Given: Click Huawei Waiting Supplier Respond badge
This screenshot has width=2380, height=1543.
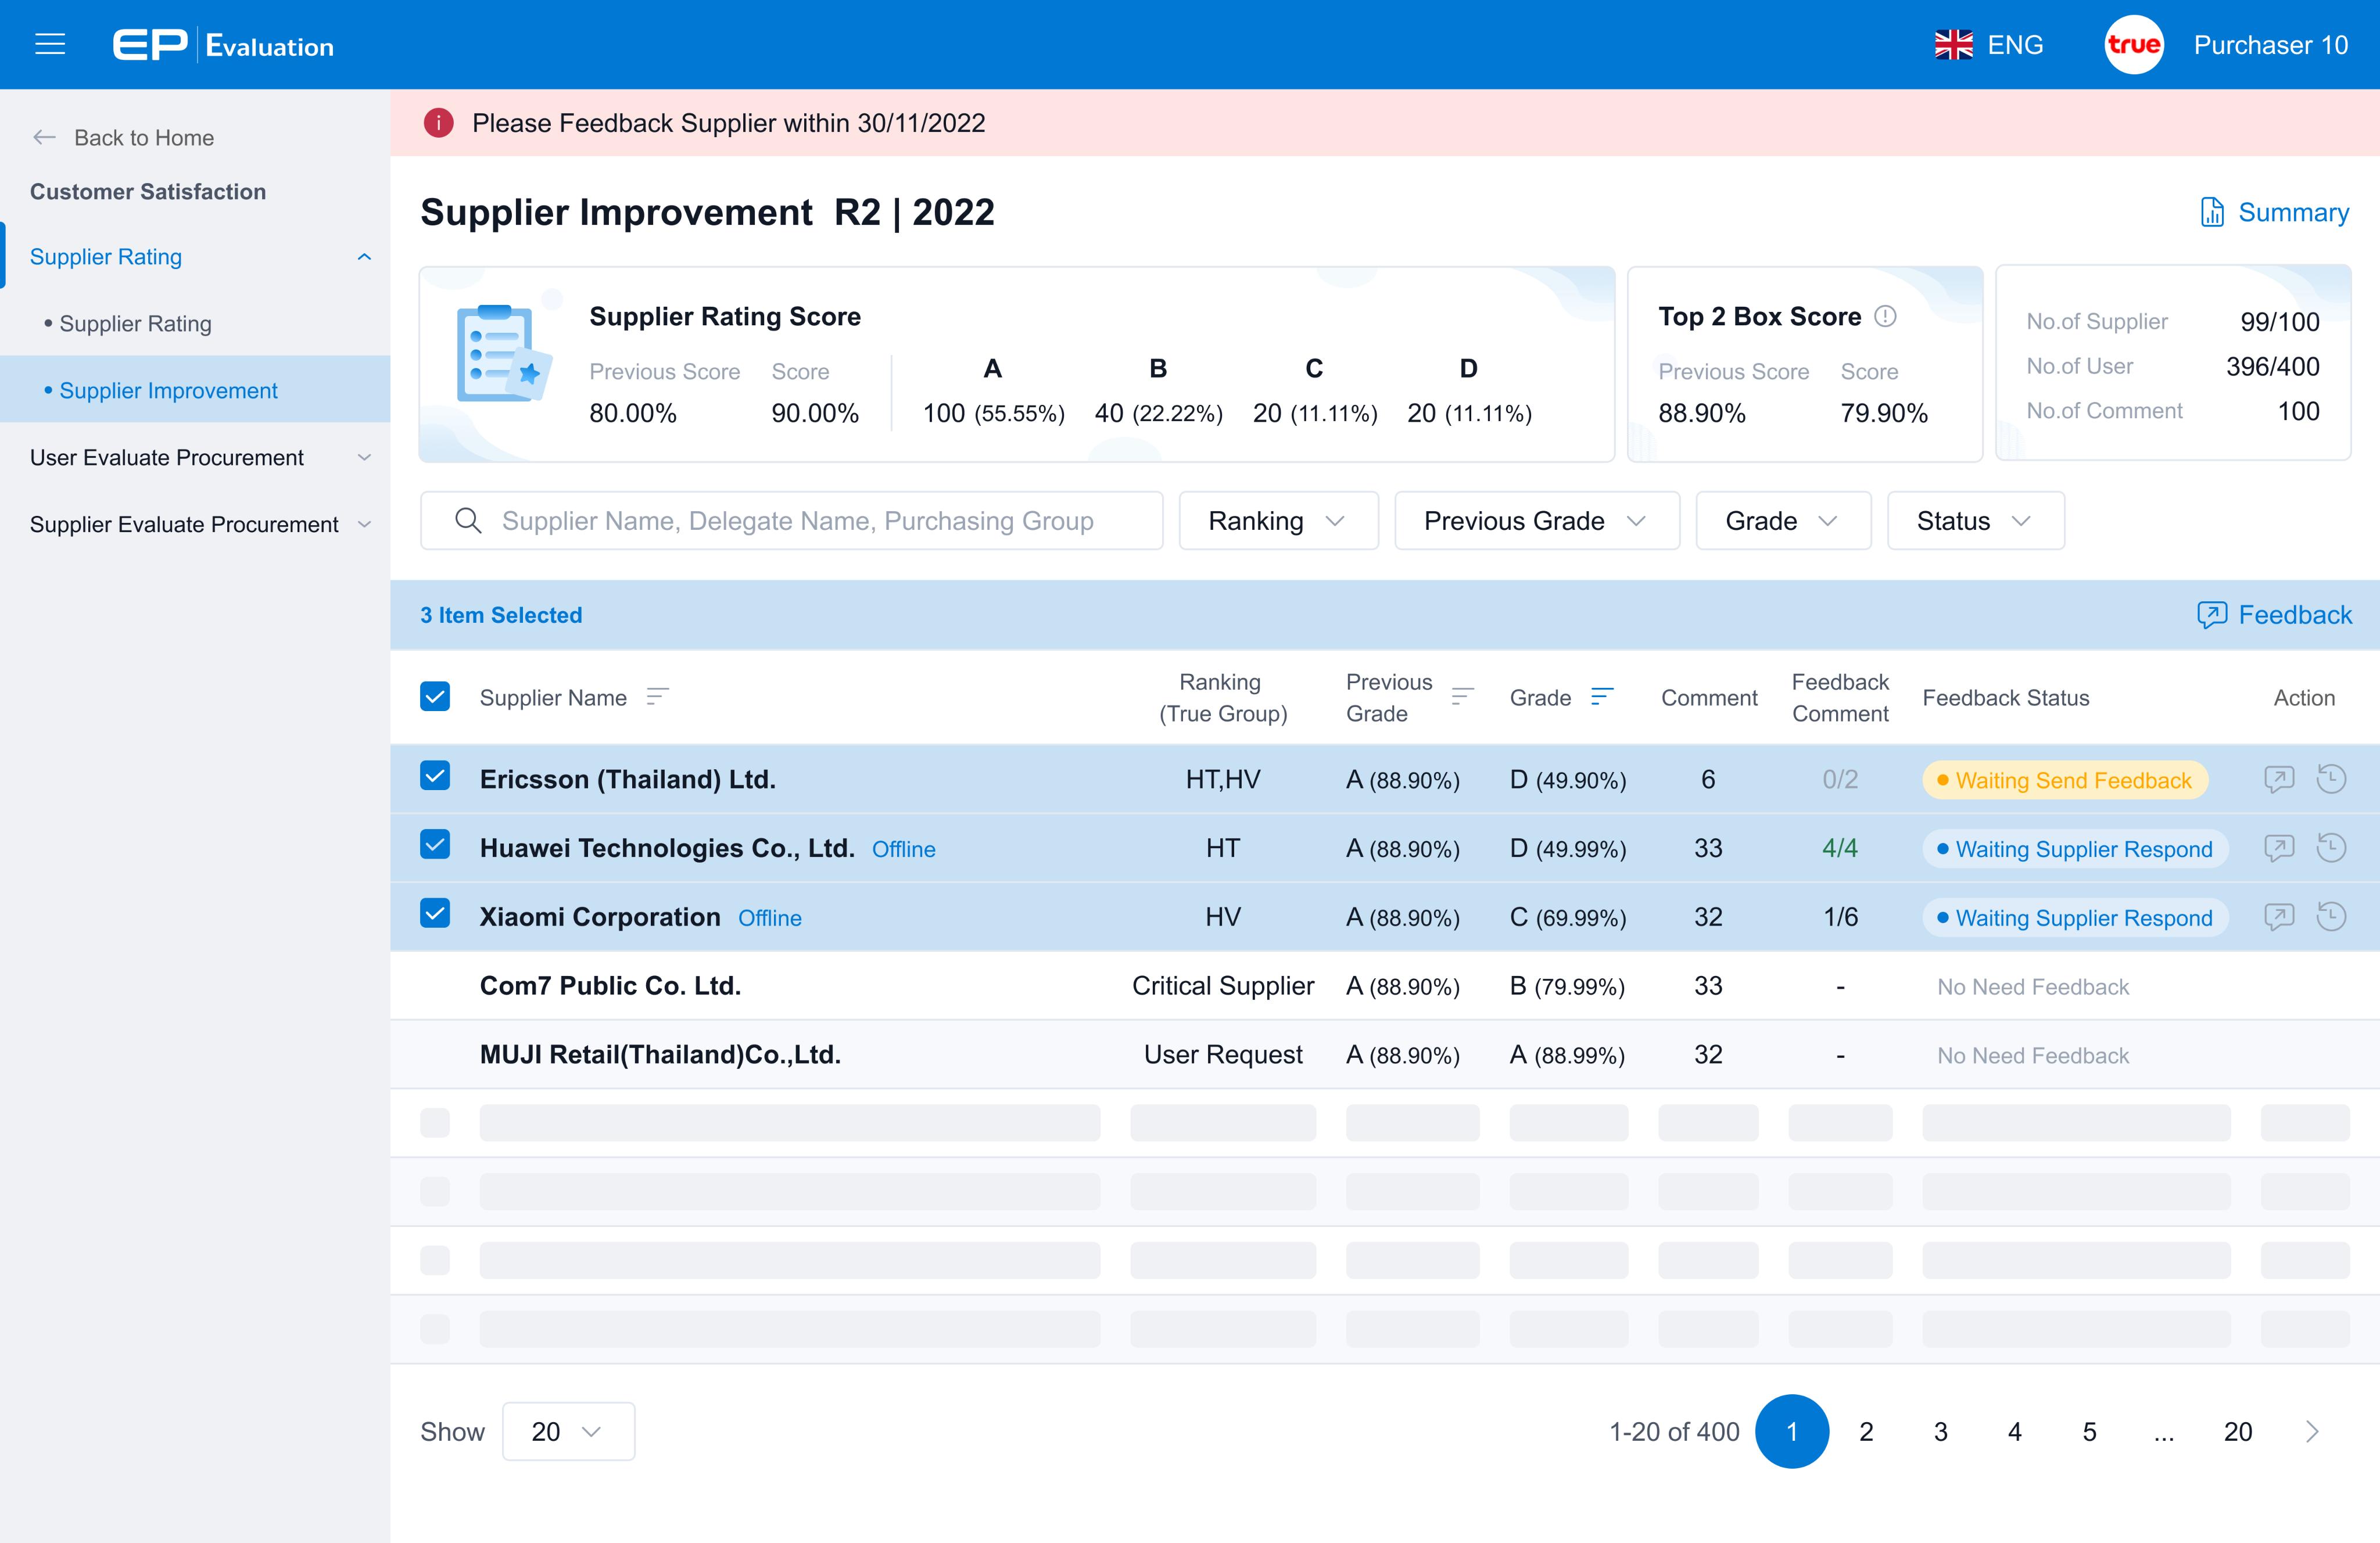Looking at the screenshot, I should click(x=2075, y=849).
